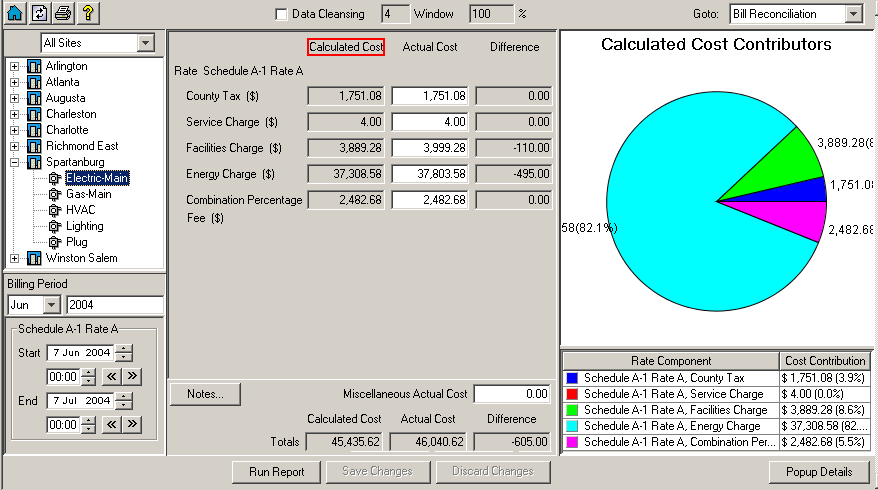Click the Popup Details button
The image size is (878, 490).
coord(820,472)
